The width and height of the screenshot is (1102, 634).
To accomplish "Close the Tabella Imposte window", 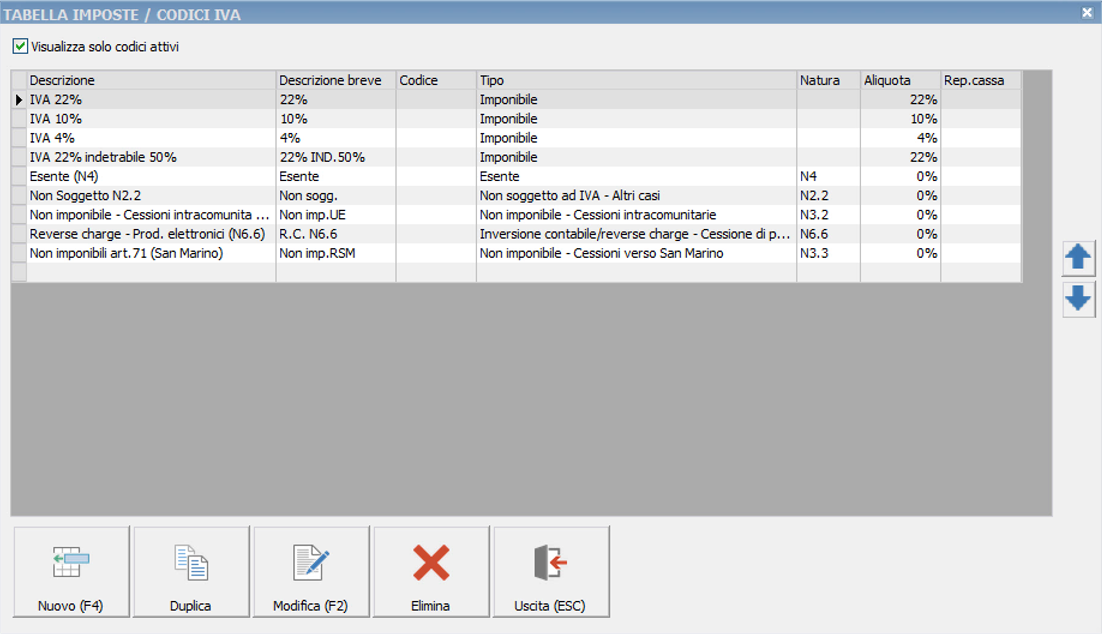I will pos(1087,13).
